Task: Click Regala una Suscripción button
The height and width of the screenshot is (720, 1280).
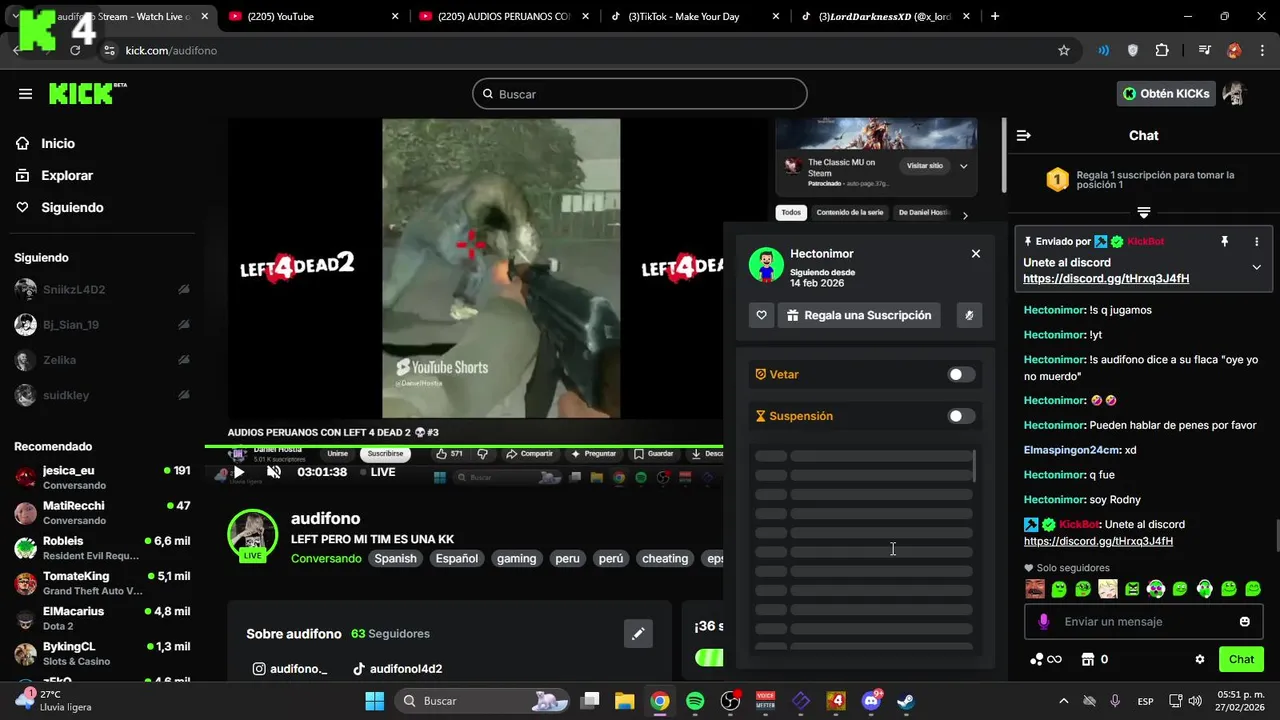Action: [859, 315]
